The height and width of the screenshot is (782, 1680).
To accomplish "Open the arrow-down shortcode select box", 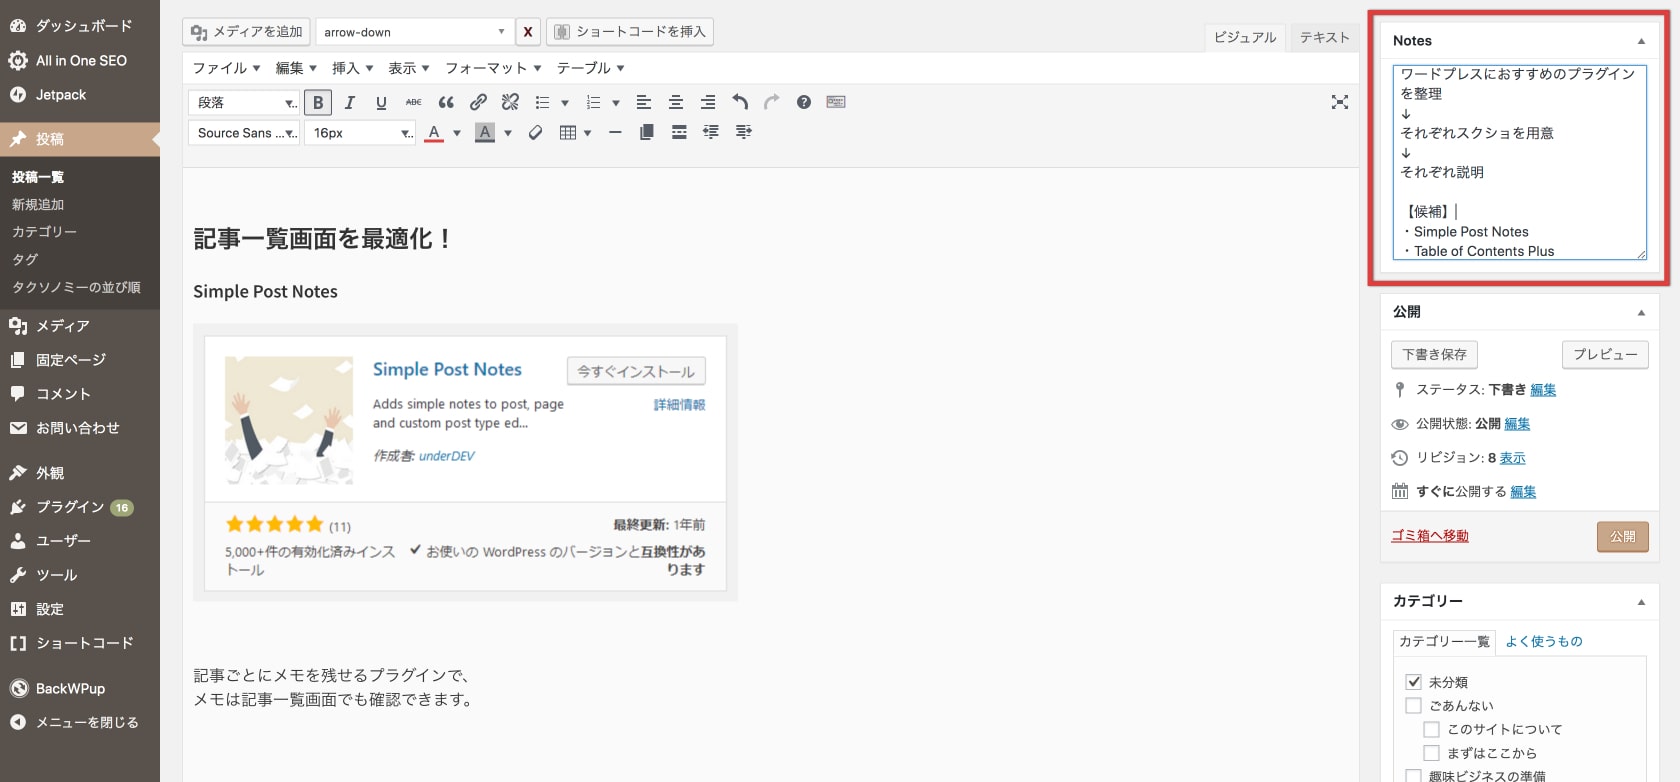I will tap(413, 32).
